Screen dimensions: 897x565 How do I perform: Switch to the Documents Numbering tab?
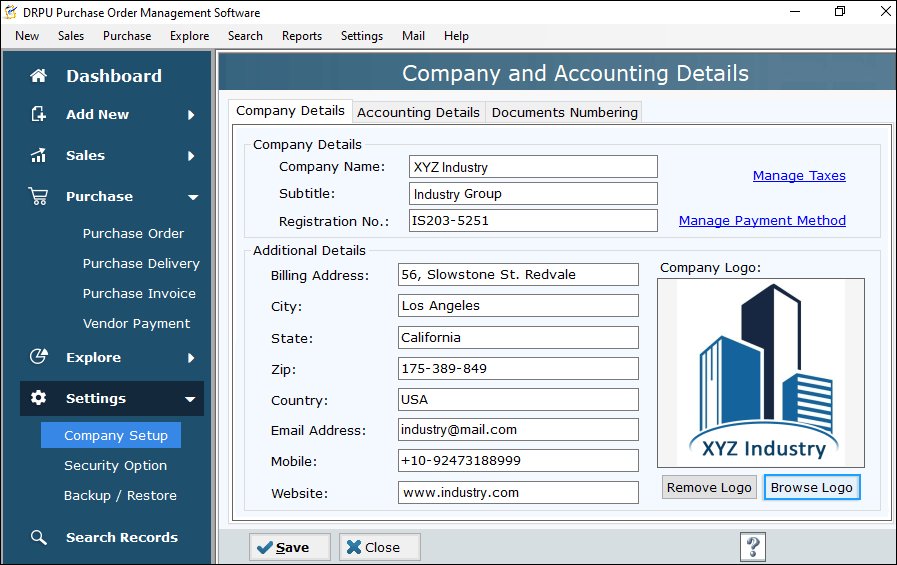pos(565,113)
